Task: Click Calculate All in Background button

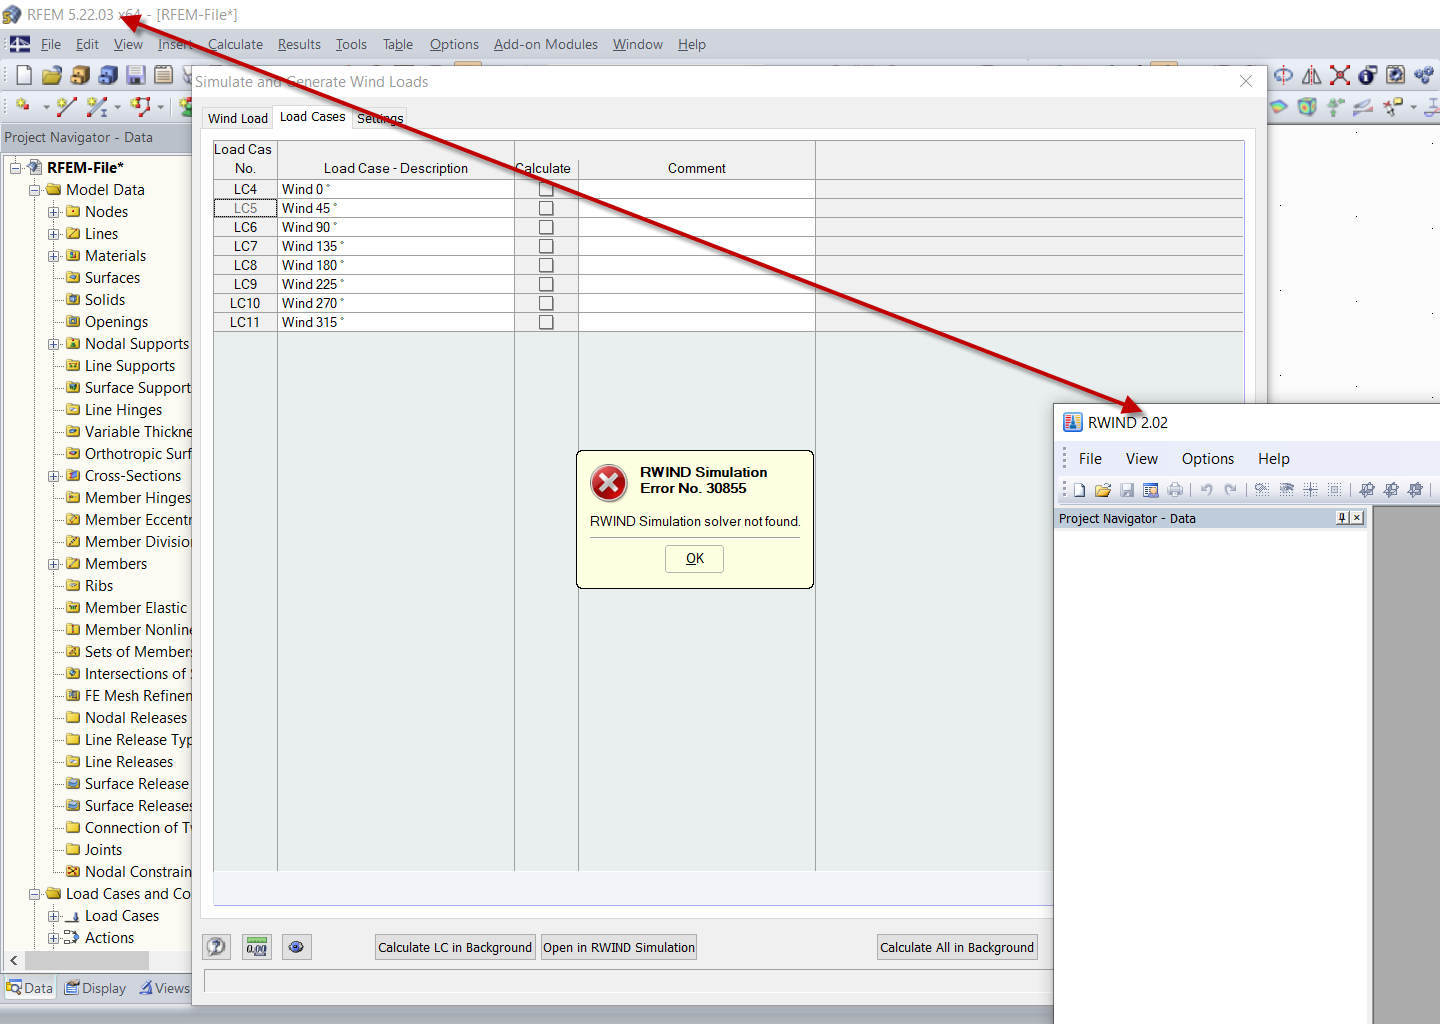Action: click(x=957, y=947)
